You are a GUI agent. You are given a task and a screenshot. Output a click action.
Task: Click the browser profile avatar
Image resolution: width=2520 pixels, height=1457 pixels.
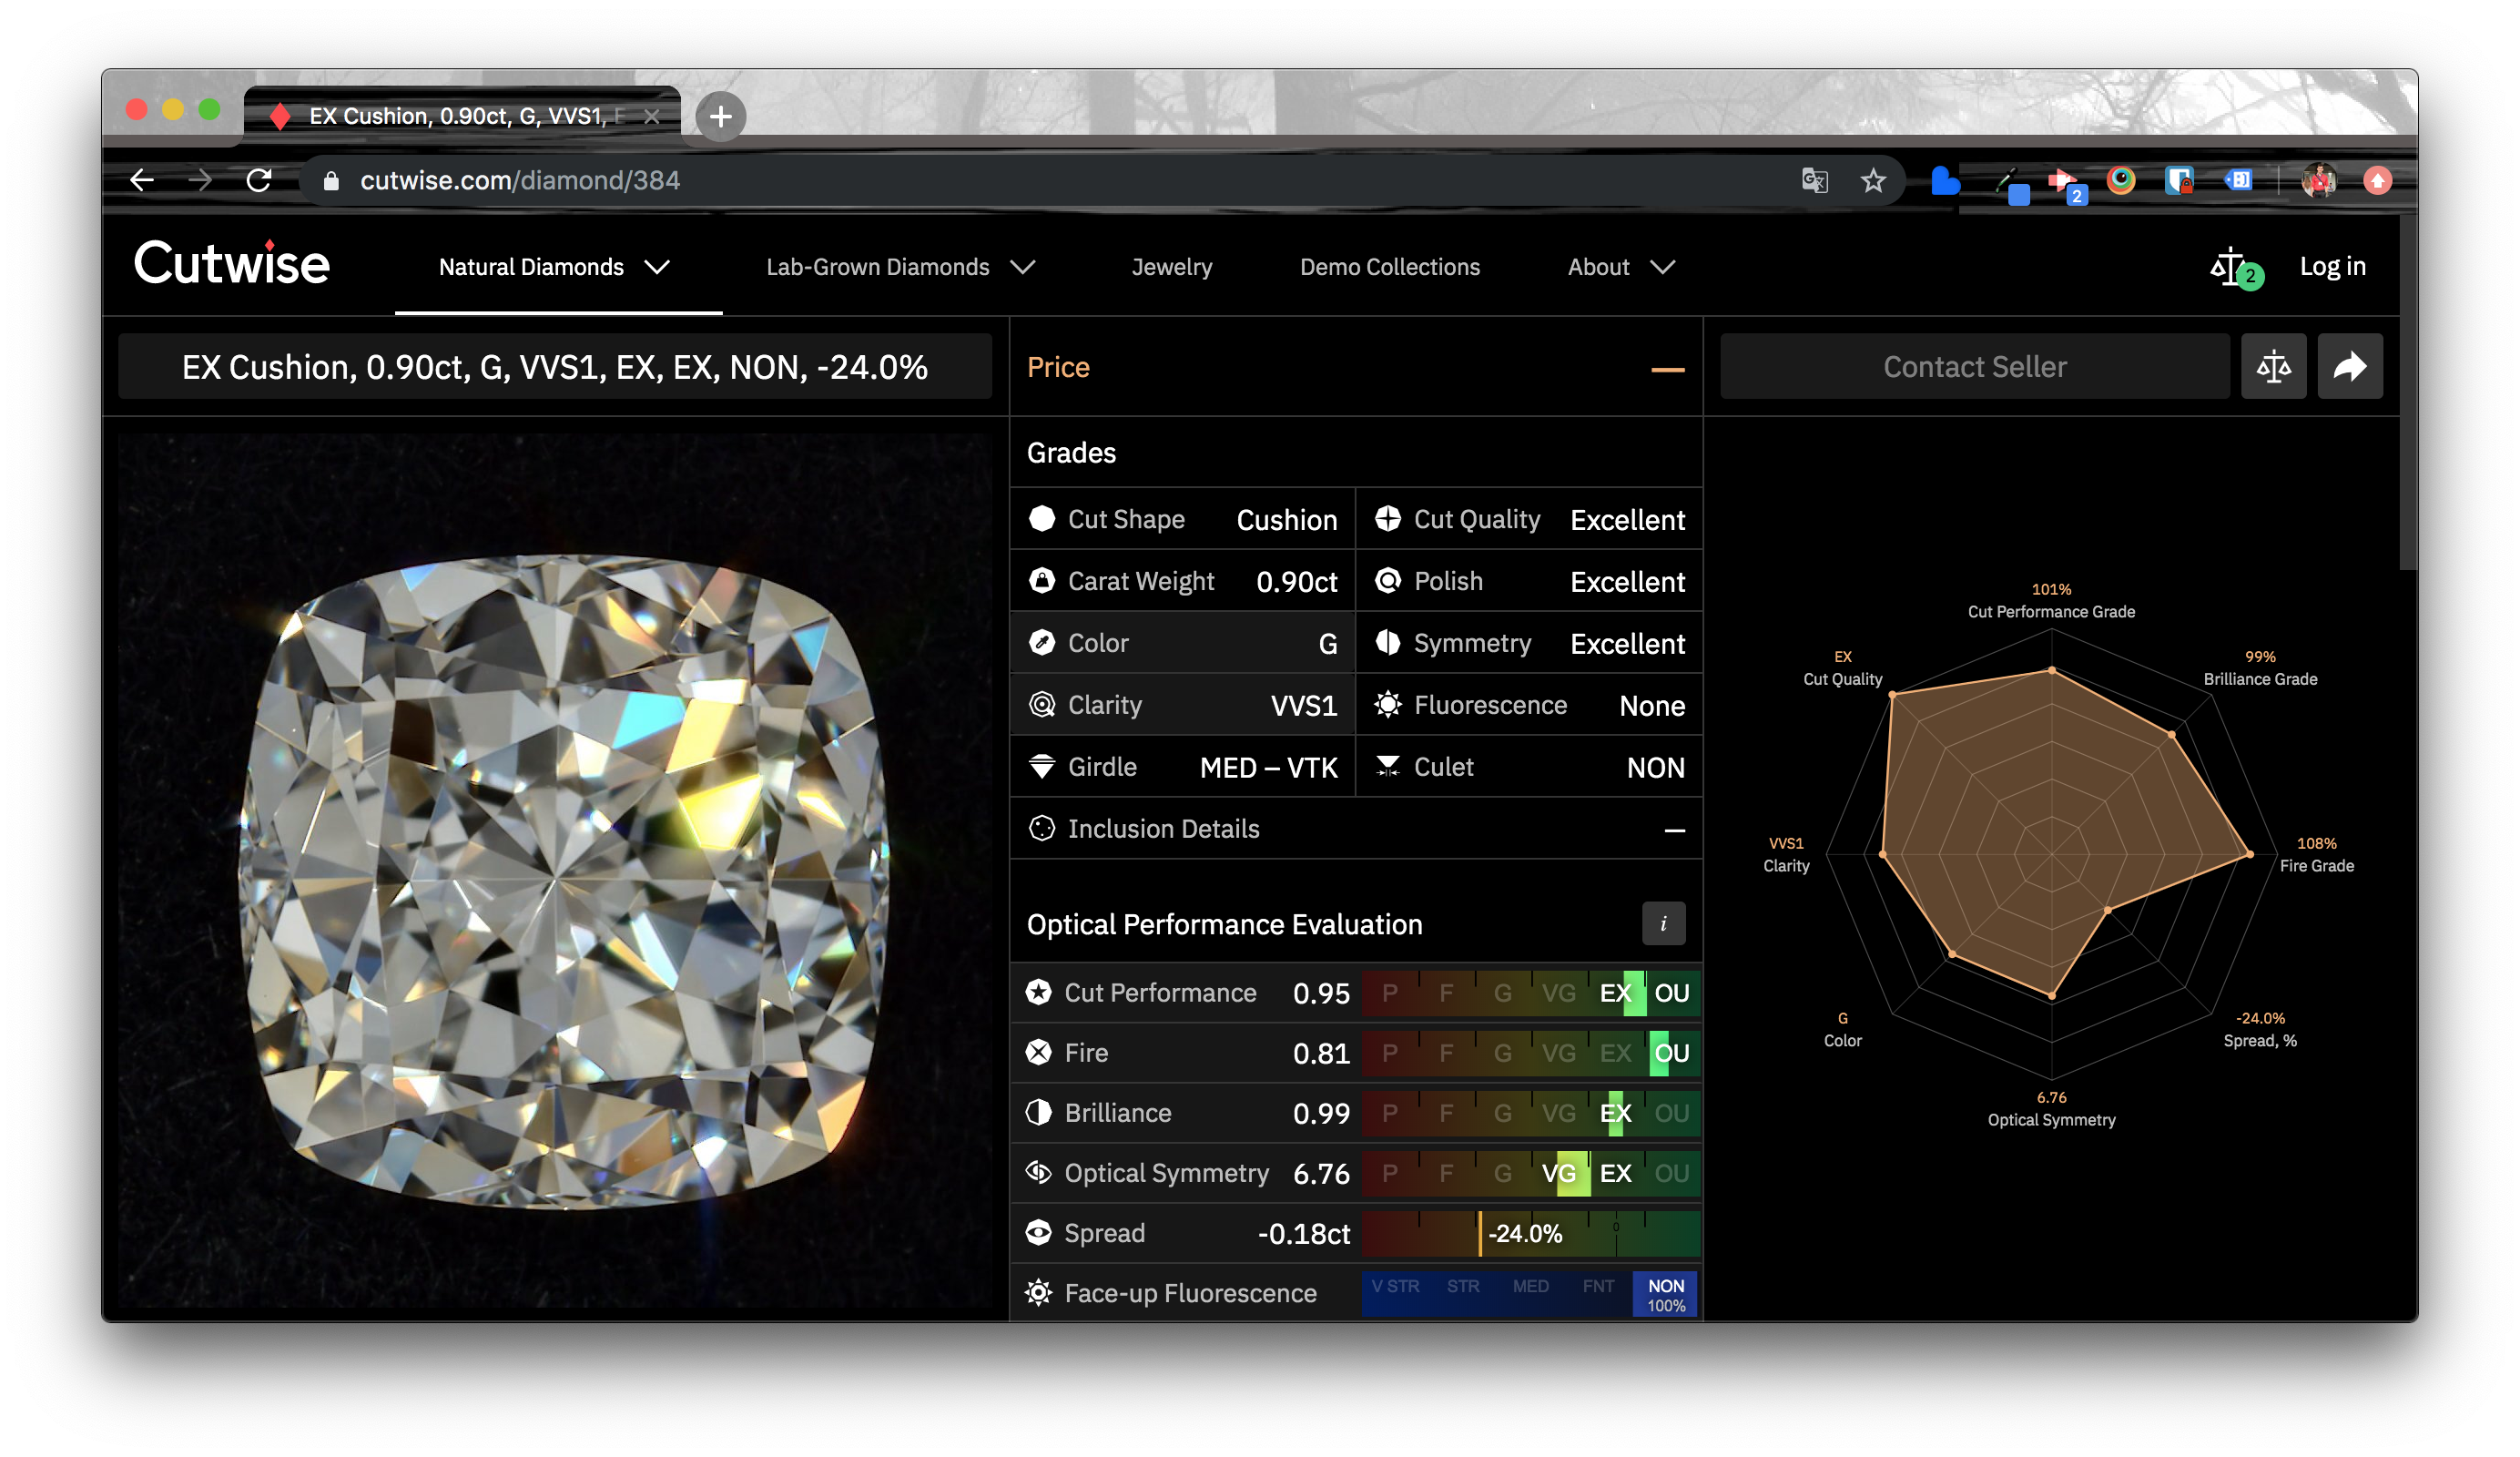[x=2319, y=181]
